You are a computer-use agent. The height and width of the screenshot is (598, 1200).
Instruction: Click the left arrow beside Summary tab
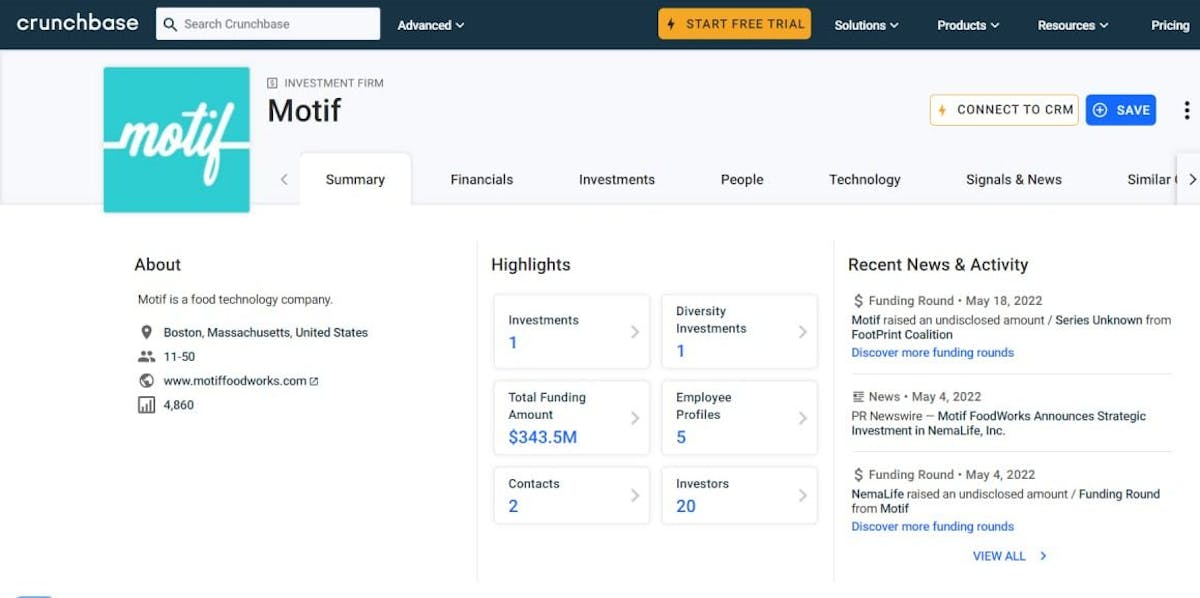click(x=284, y=180)
